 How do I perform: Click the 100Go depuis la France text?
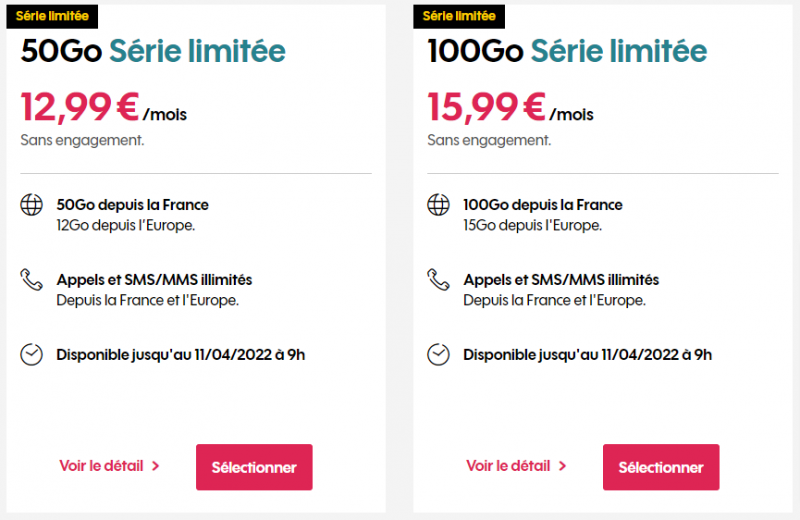point(543,205)
